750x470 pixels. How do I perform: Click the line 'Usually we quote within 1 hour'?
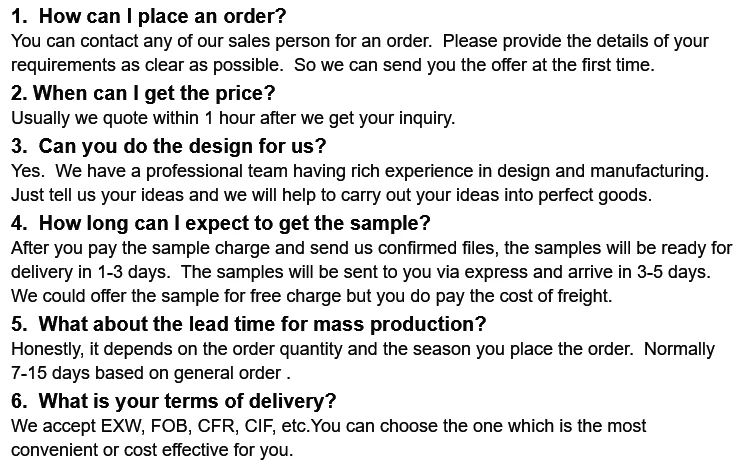[233, 118]
